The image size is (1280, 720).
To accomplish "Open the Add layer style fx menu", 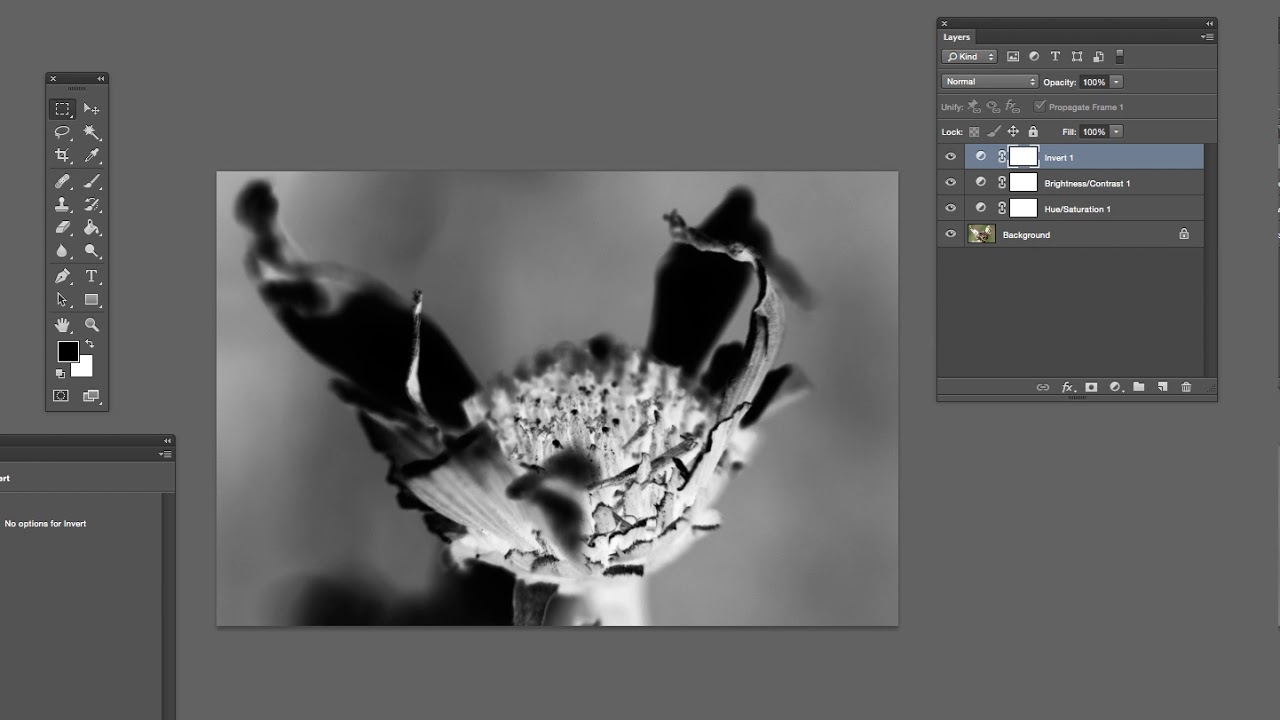I will click(1068, 387).
